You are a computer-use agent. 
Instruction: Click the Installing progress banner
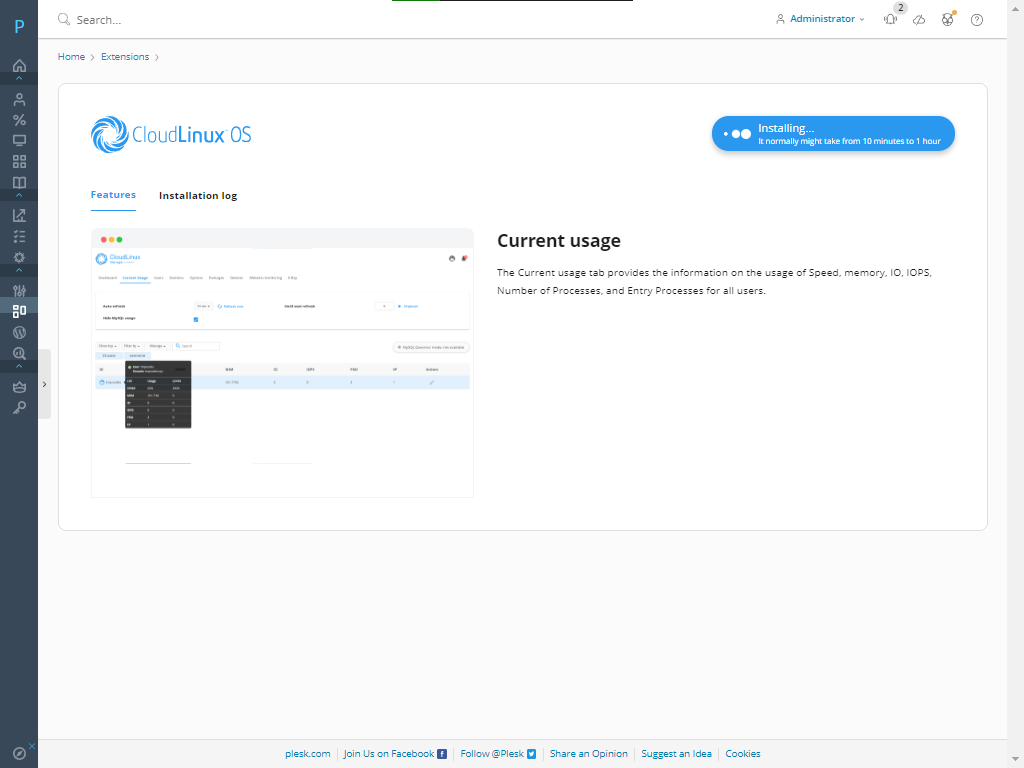click(833, 133)
